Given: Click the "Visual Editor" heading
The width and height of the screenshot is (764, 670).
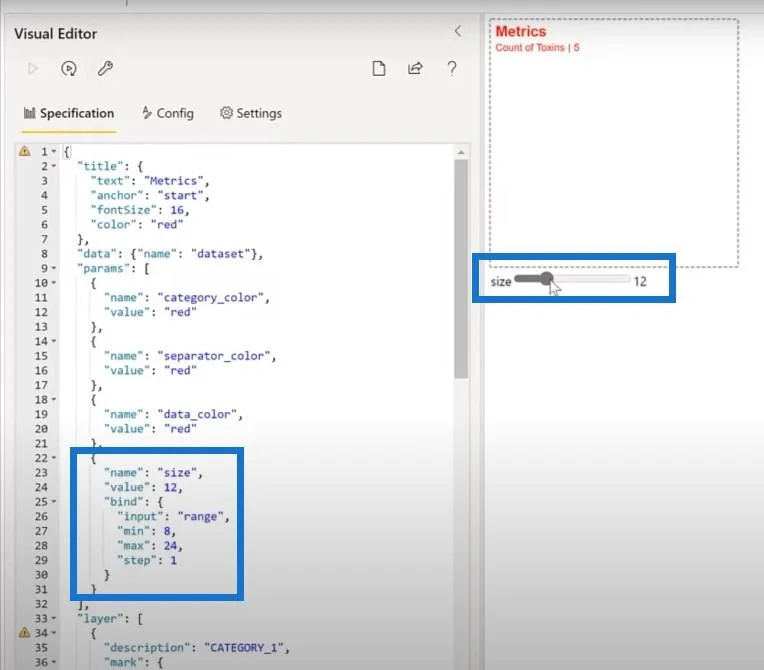Looking at the screenshot, I should point(56,34).
